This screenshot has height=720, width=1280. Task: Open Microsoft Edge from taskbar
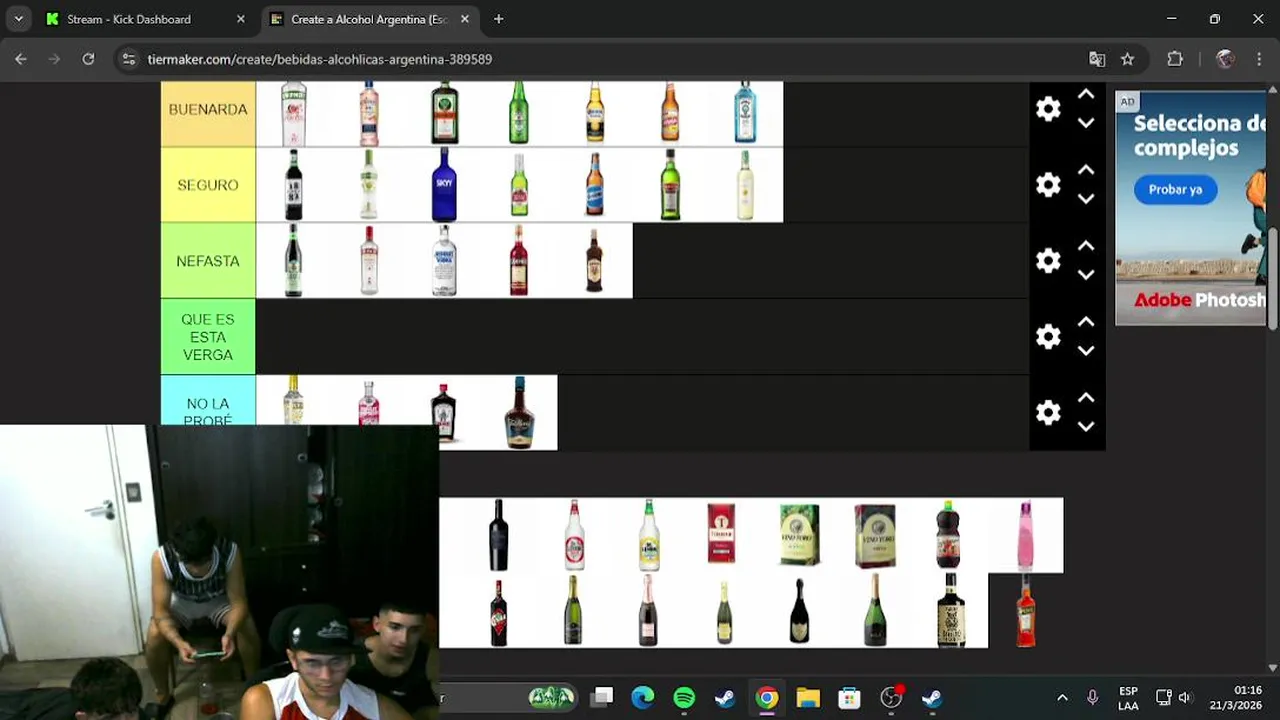642,697
